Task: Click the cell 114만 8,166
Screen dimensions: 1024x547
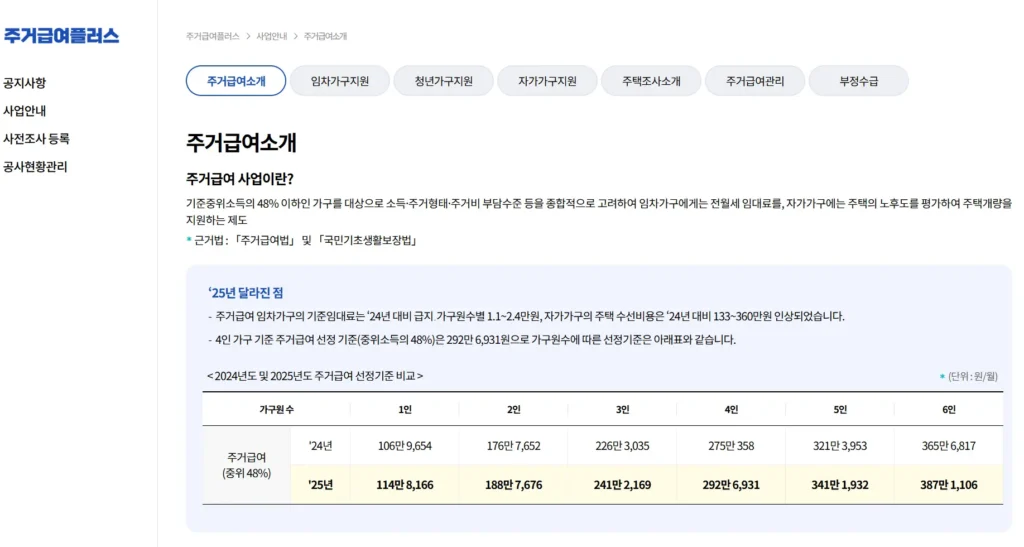Action: pos(405,485)
